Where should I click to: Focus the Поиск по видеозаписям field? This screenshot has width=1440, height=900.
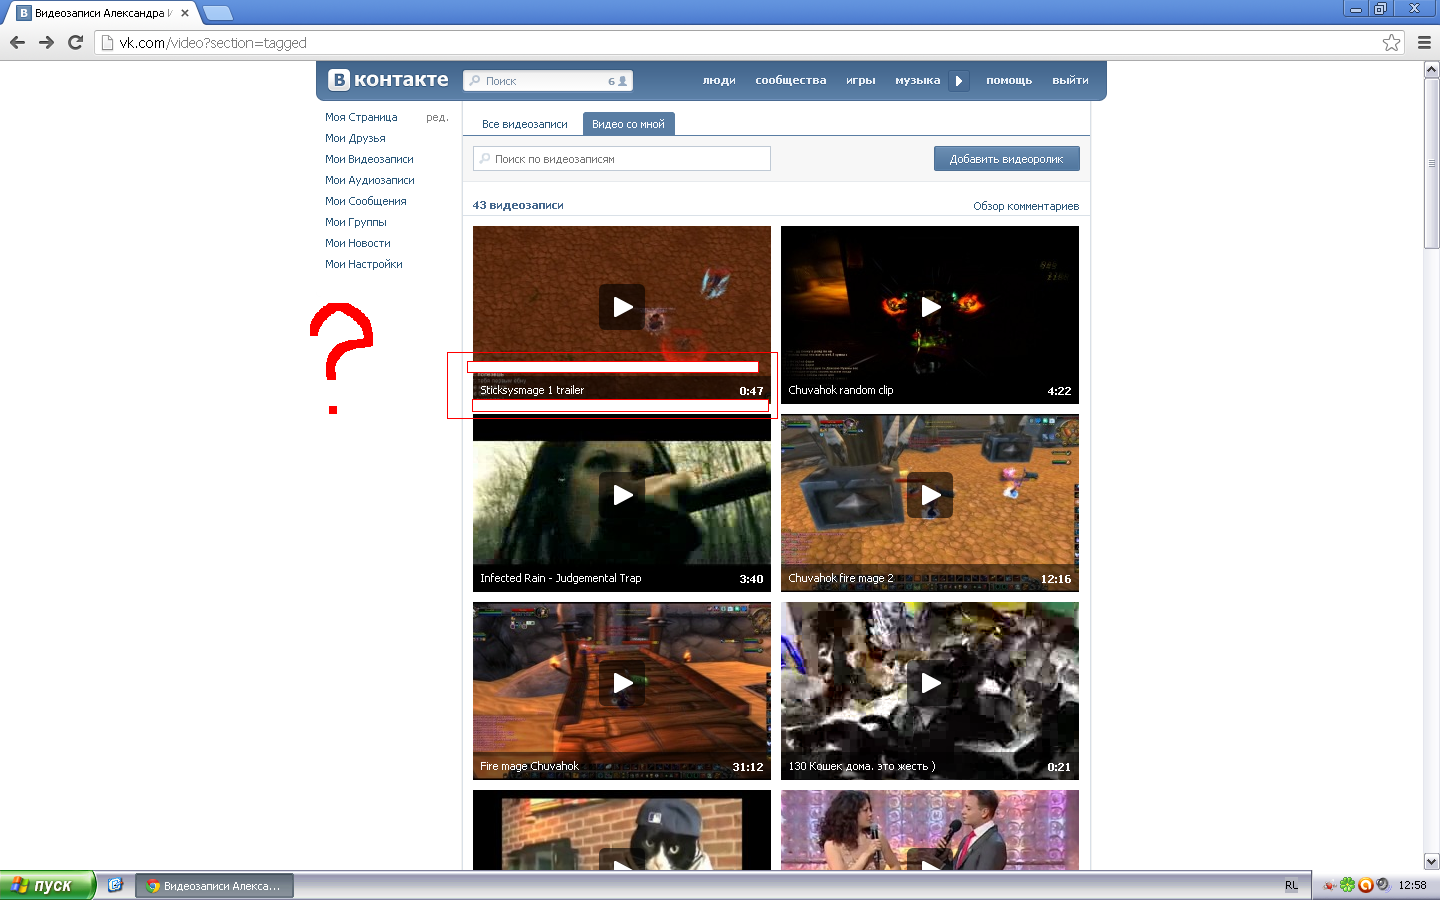[x=622, y=159]
